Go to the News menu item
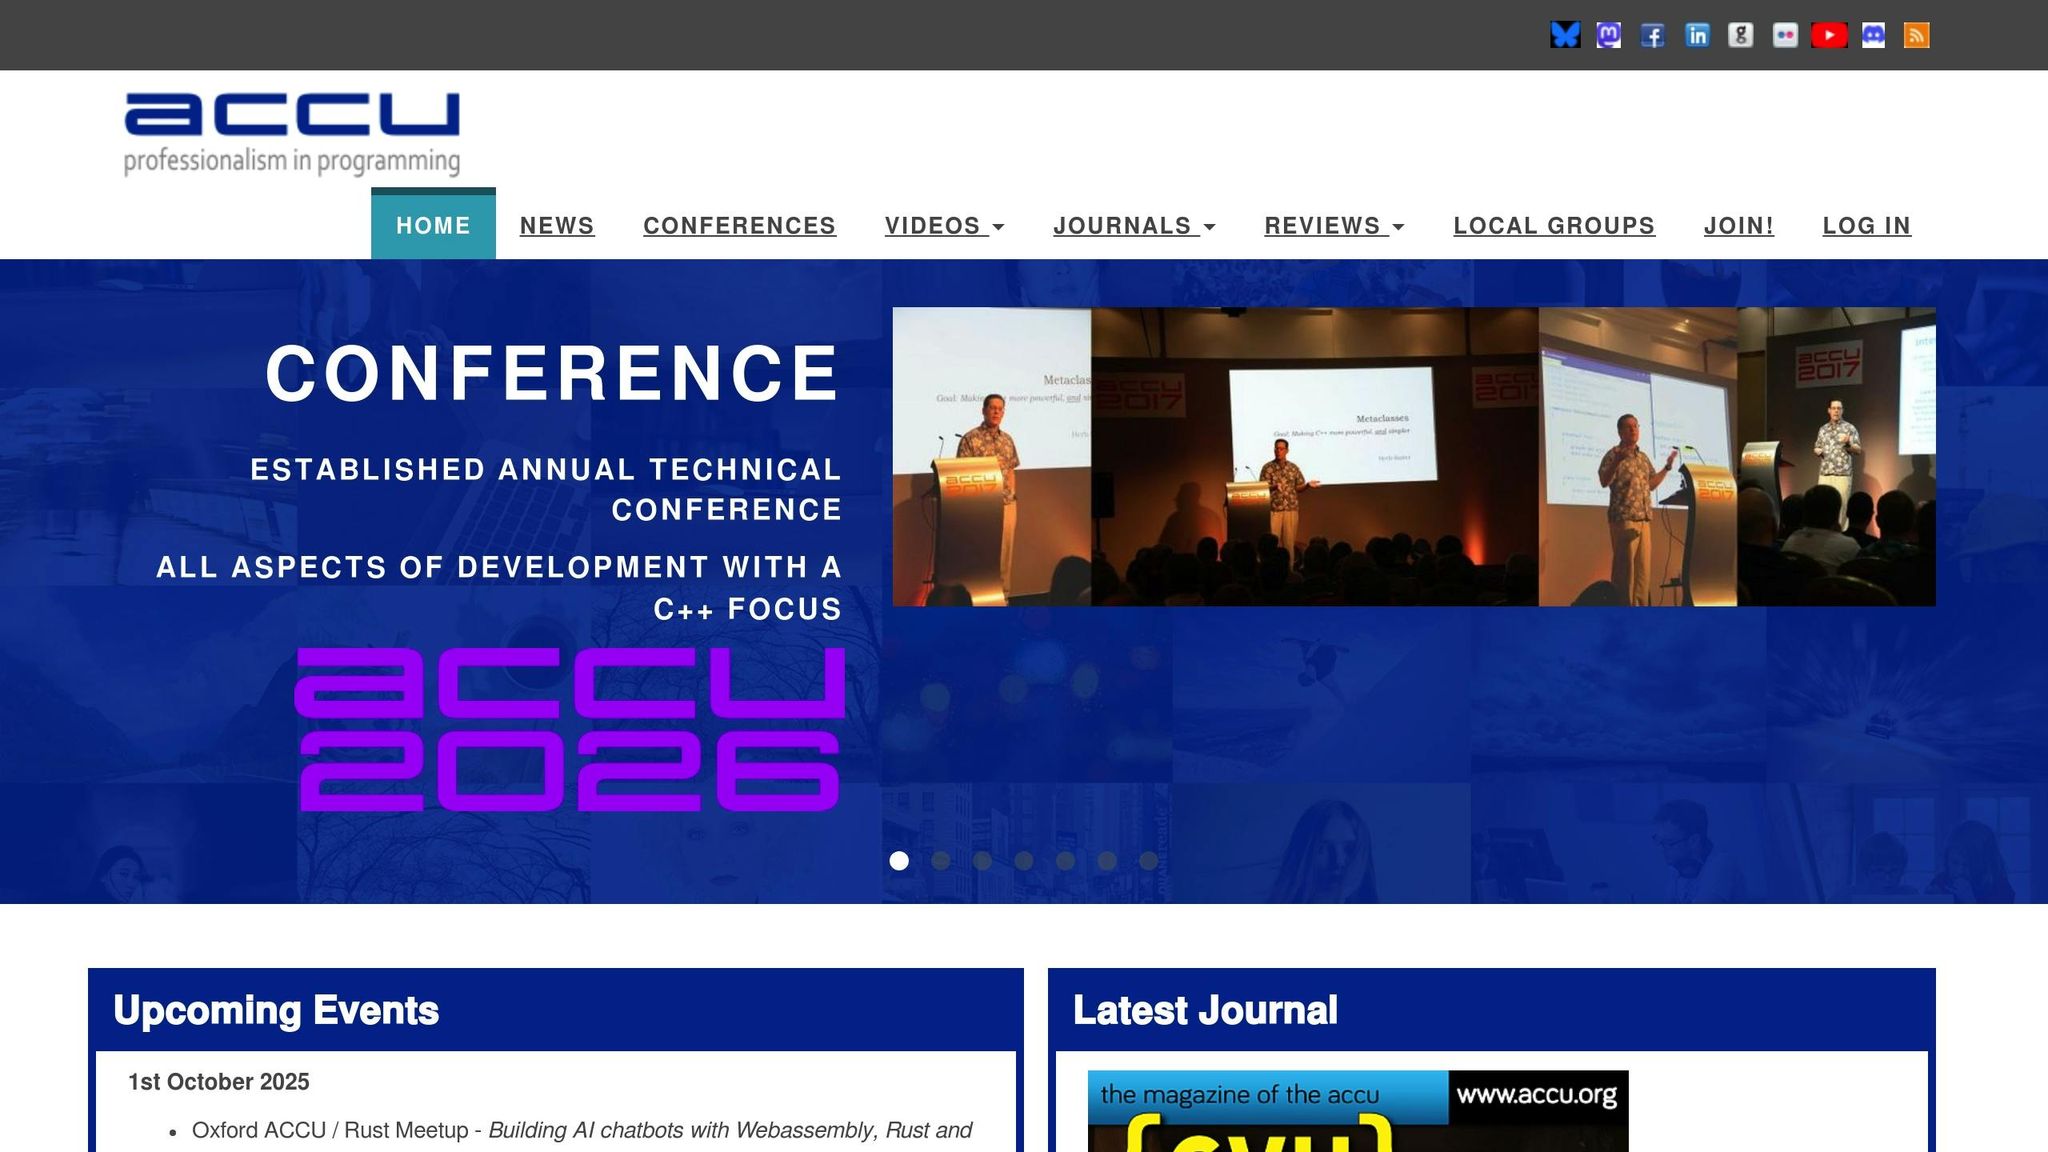 tap(557, 226)
